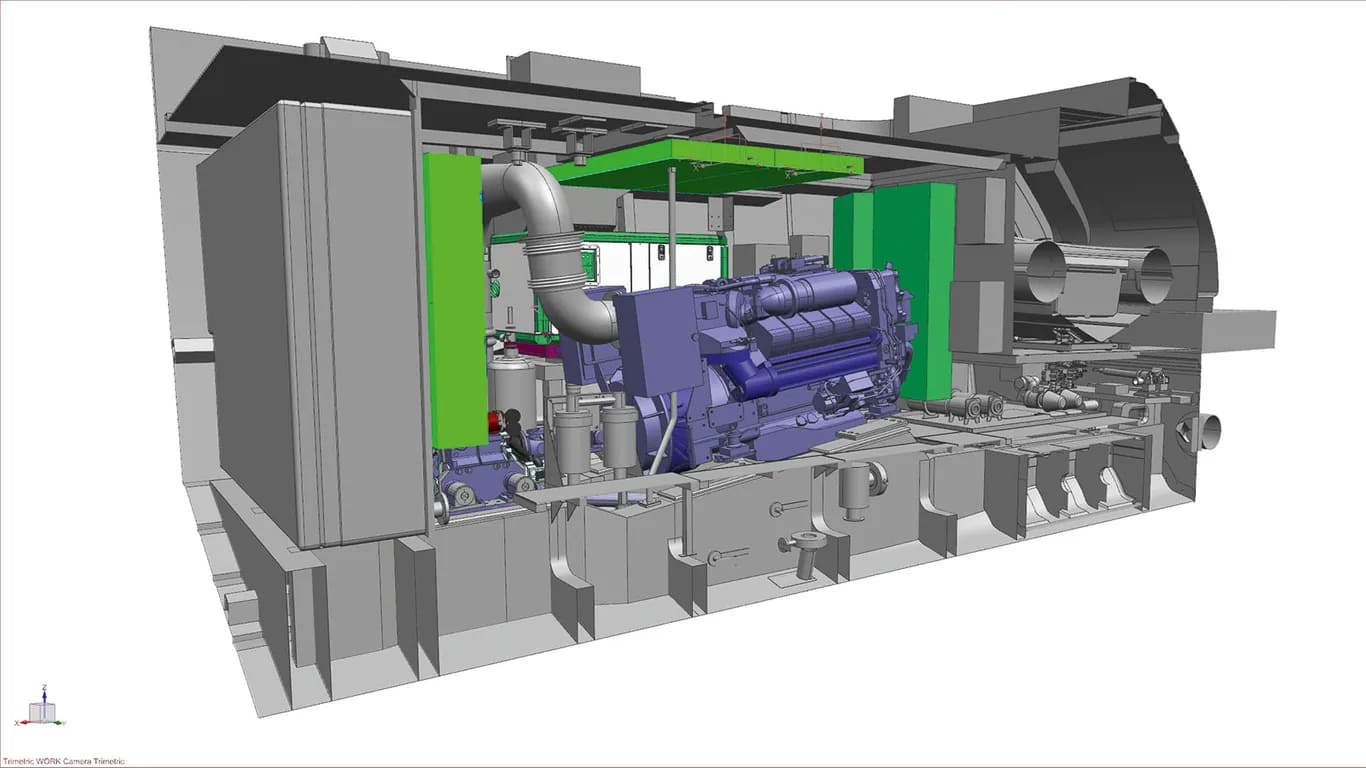Click the XYZ view orientation triad

click(x=42, y=707)
